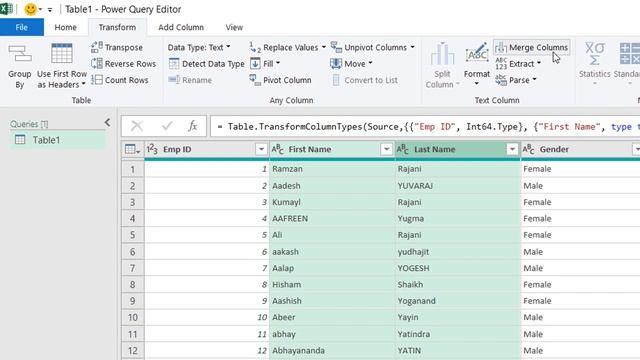Switch to the Home tab
The width and height of the screenshot is (640, 360).
(65, 27)
